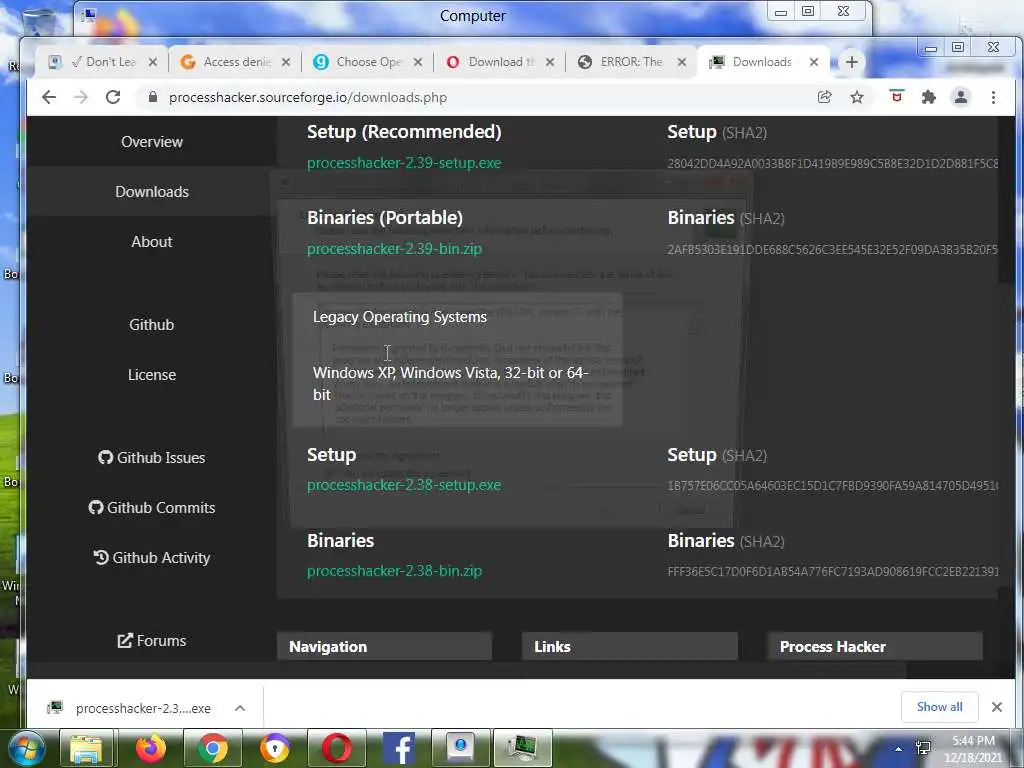Close the 'Access denie' tab
Image resolution: width=1024 pixels, height=768 pixels.
pos(286,62)
